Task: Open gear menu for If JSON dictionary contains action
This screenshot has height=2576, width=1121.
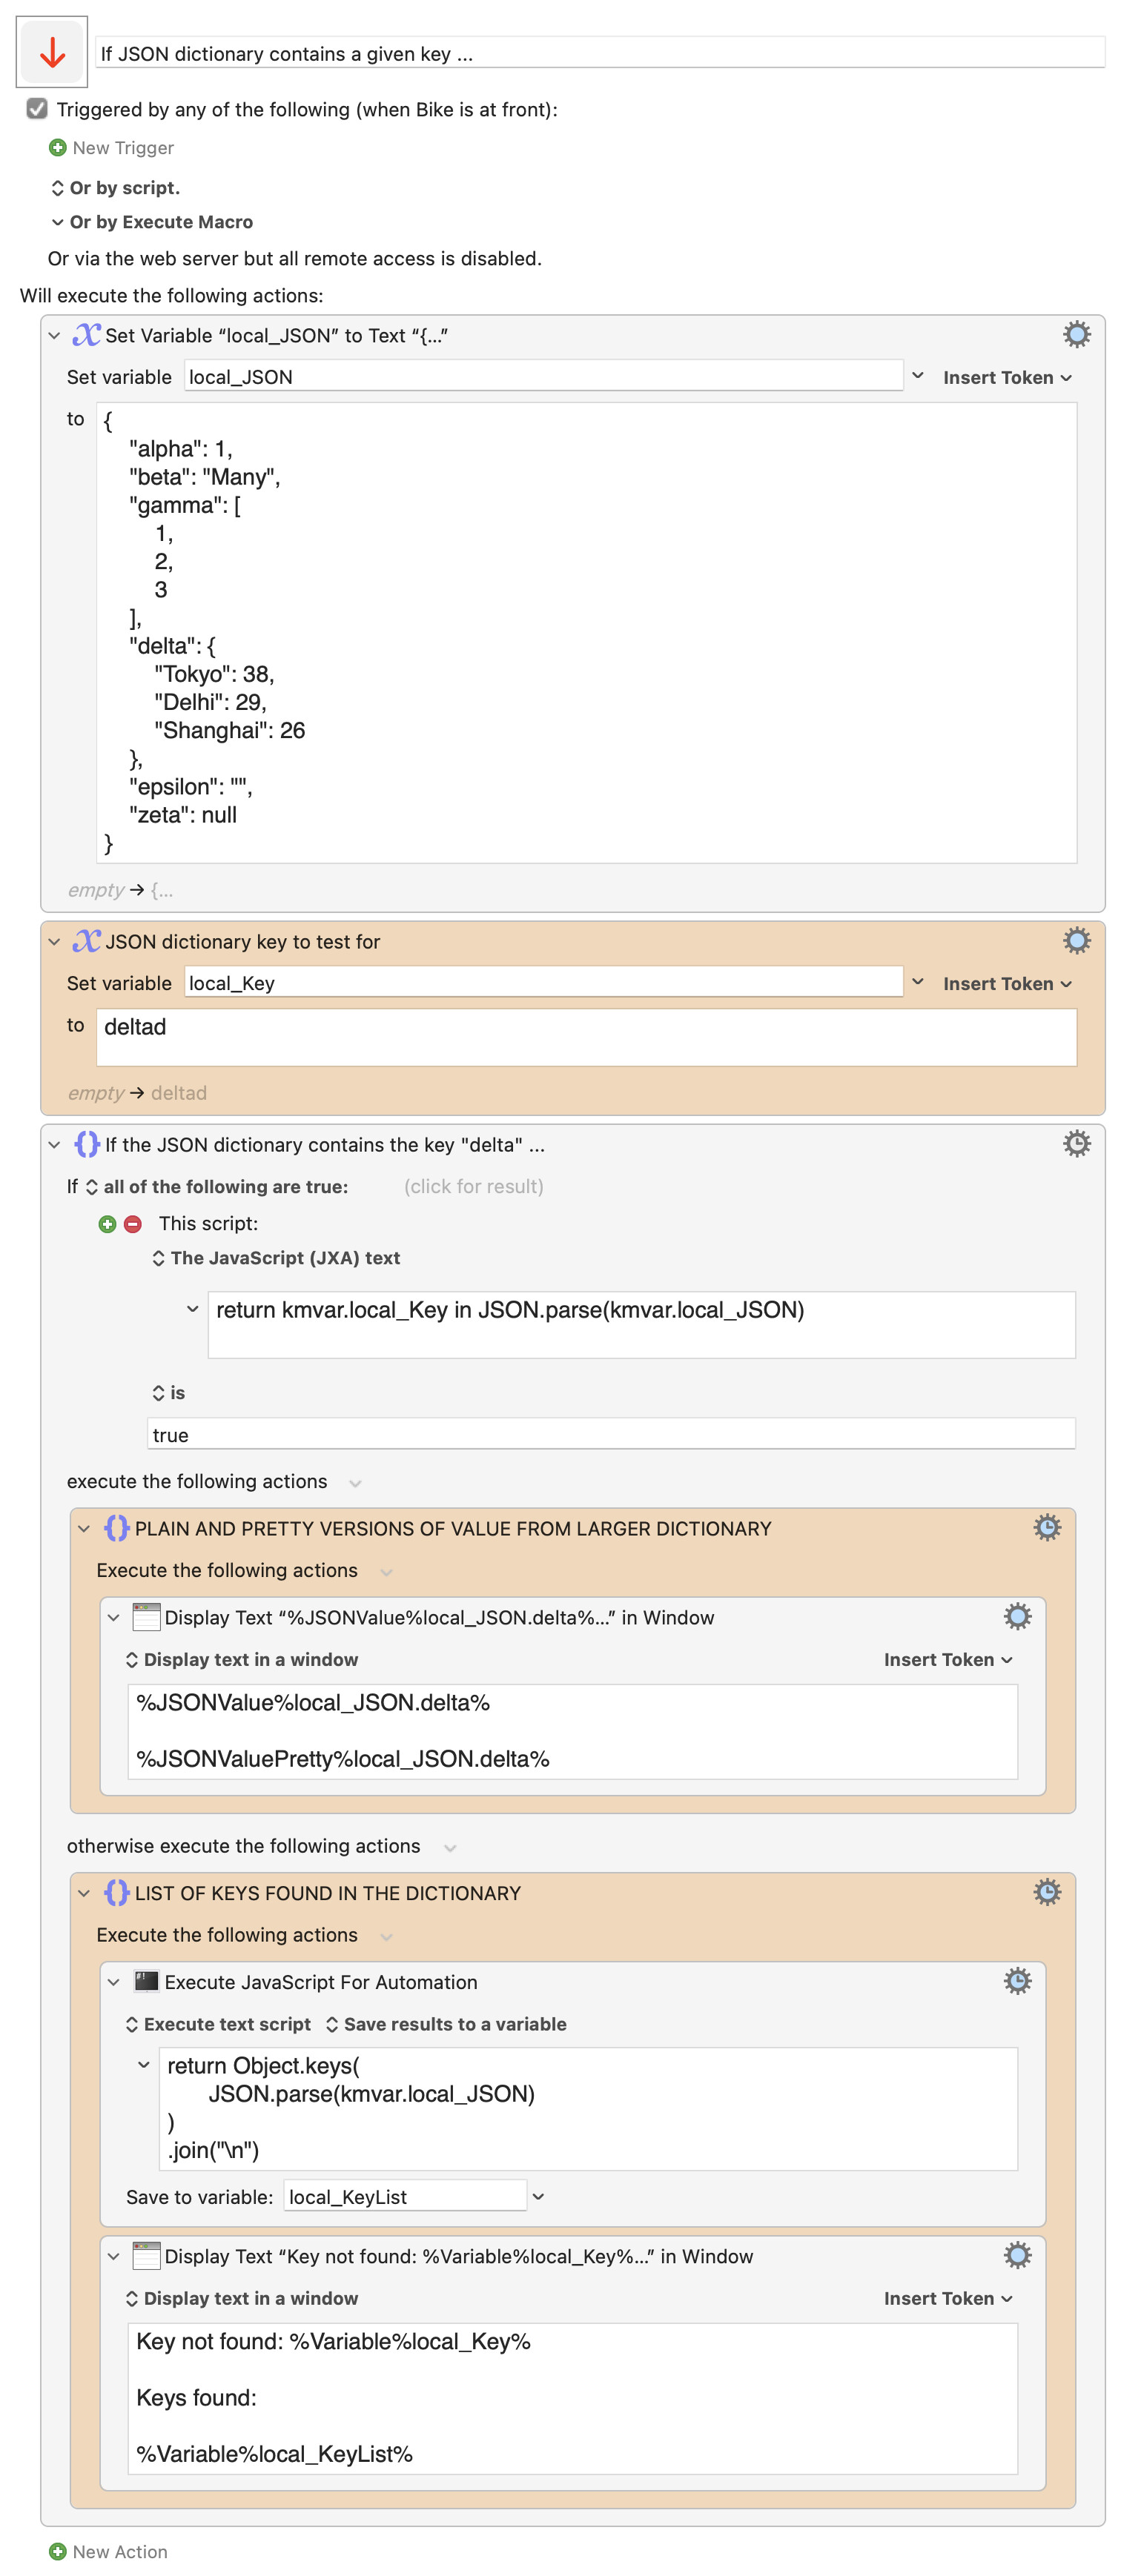Action: pyautogui.click(x=1076, y=1143)
